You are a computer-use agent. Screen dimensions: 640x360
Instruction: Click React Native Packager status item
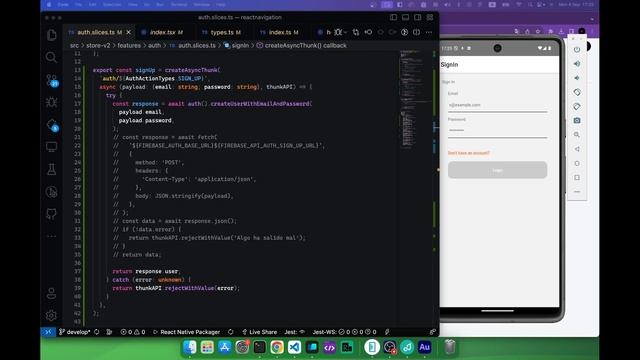tap(186, 332)
